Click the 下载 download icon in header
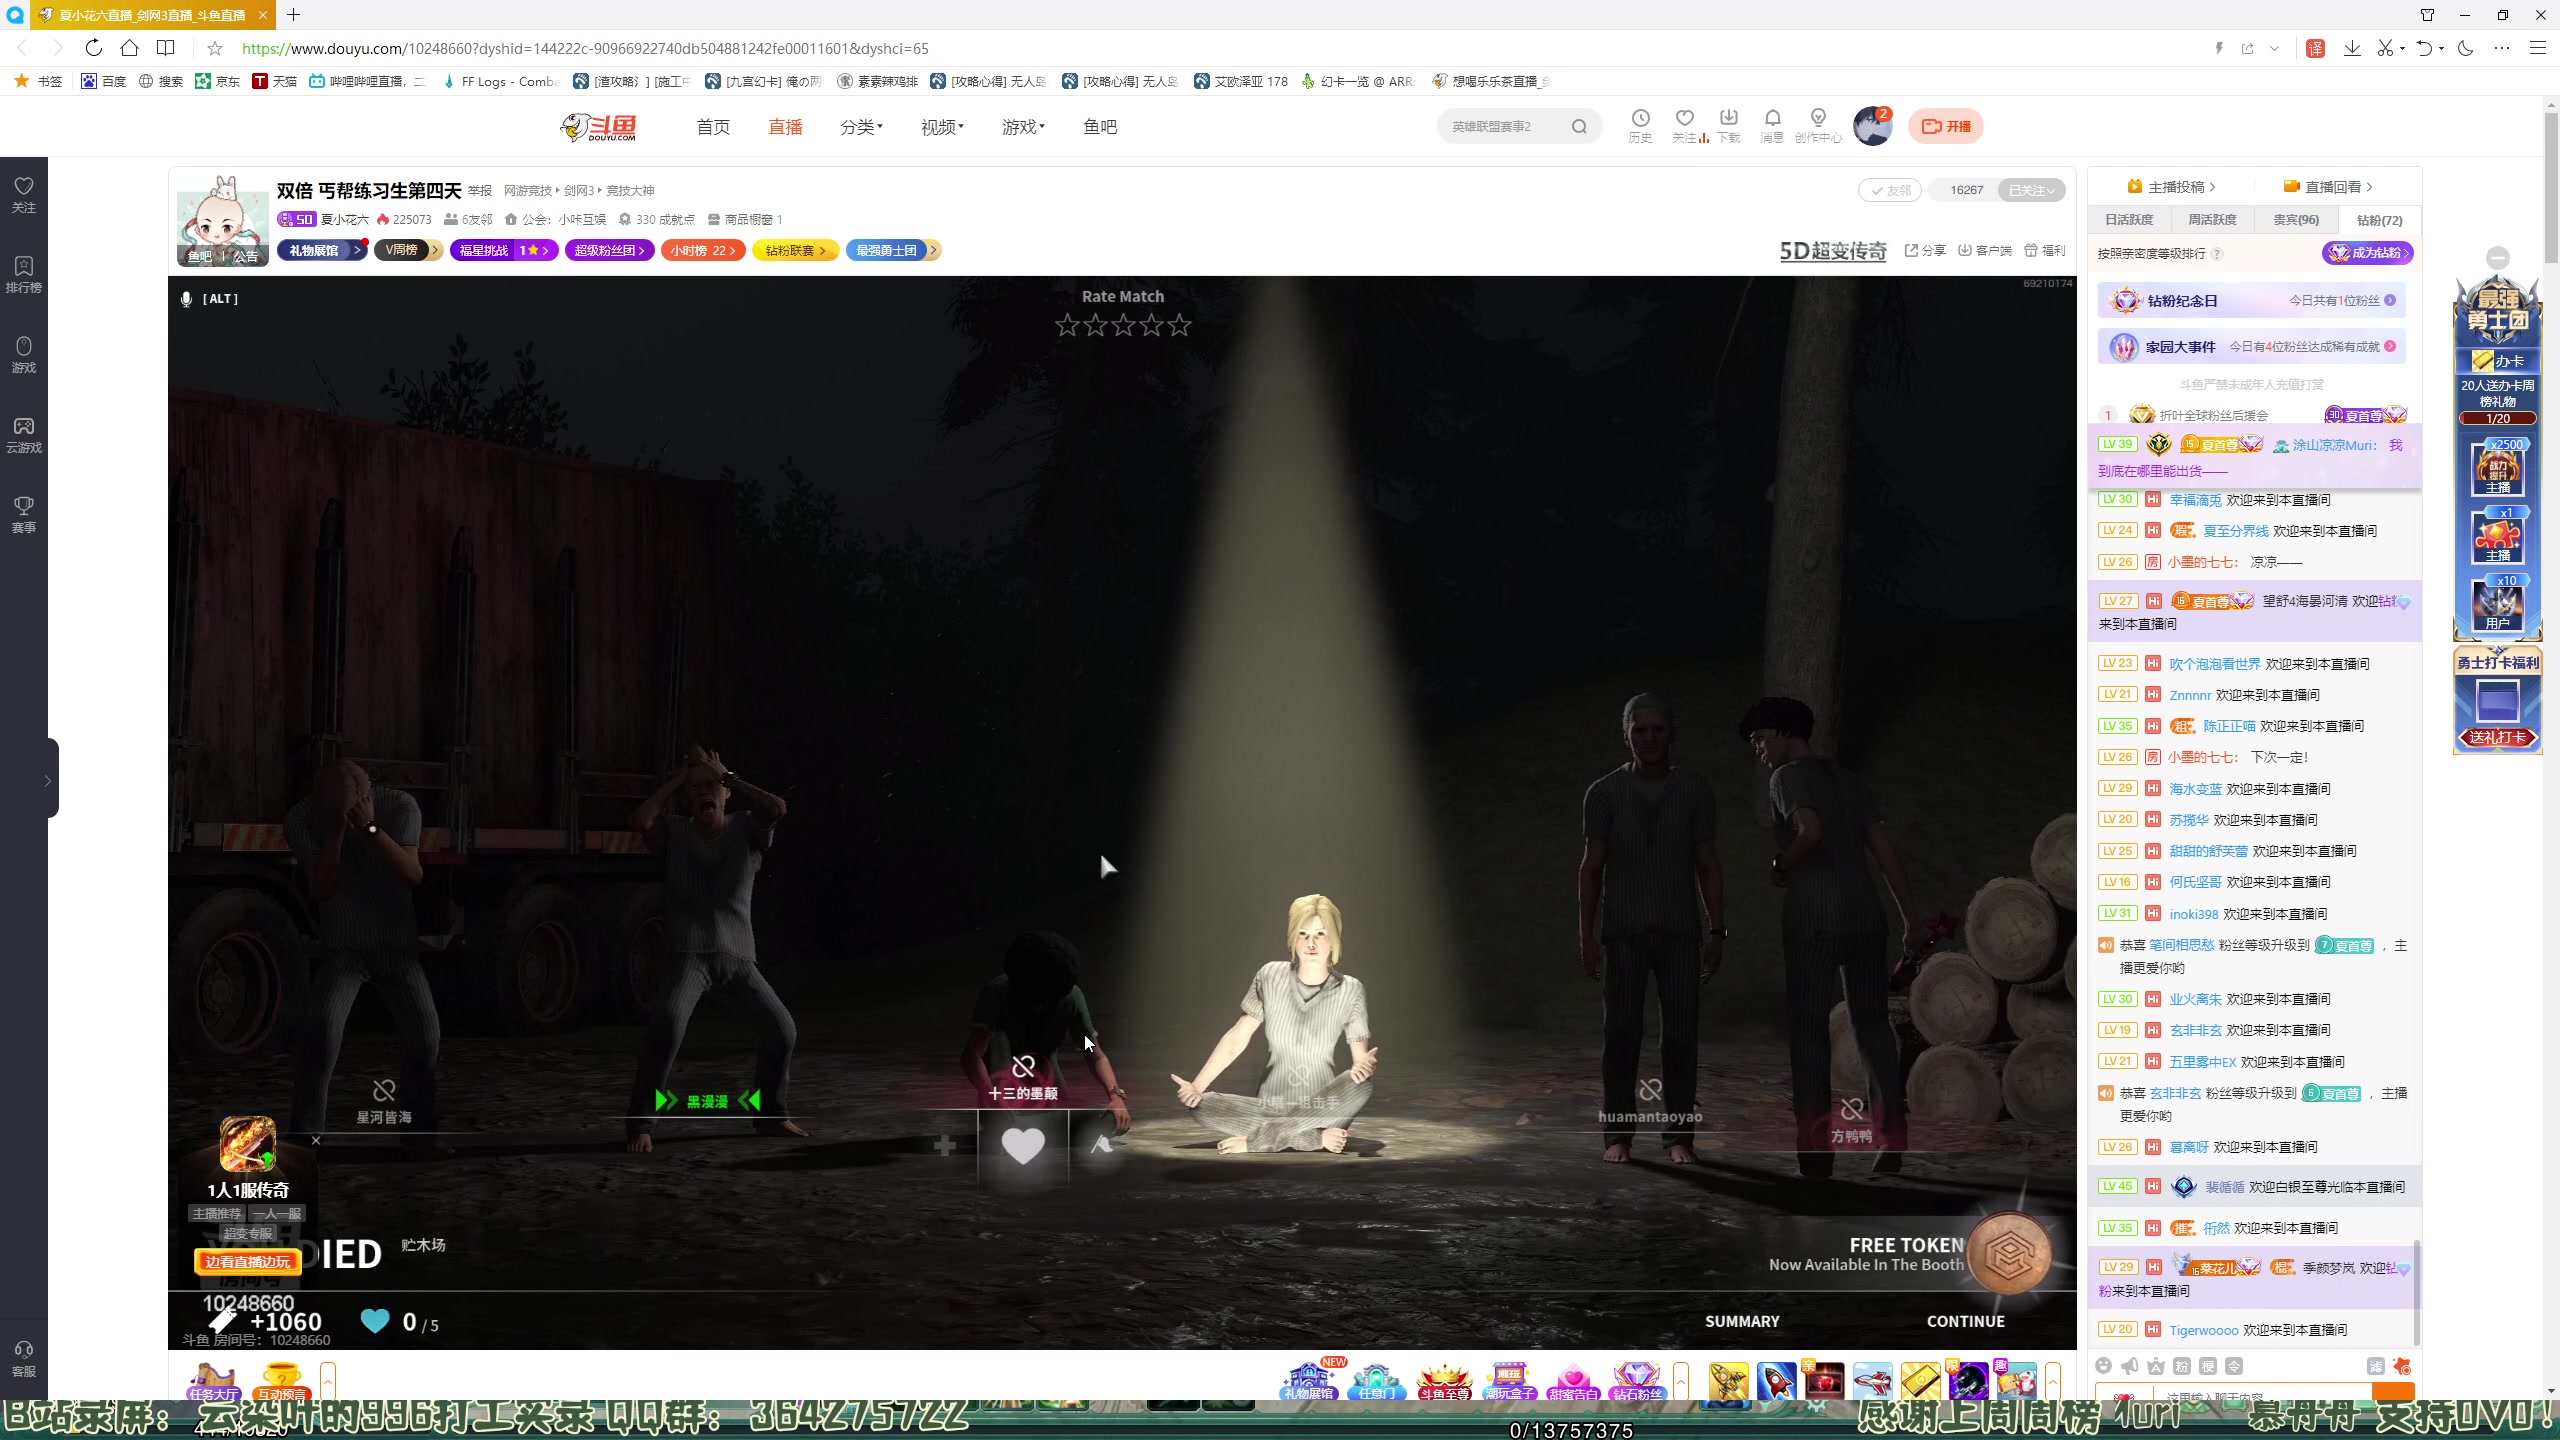 coord(1729,125)
